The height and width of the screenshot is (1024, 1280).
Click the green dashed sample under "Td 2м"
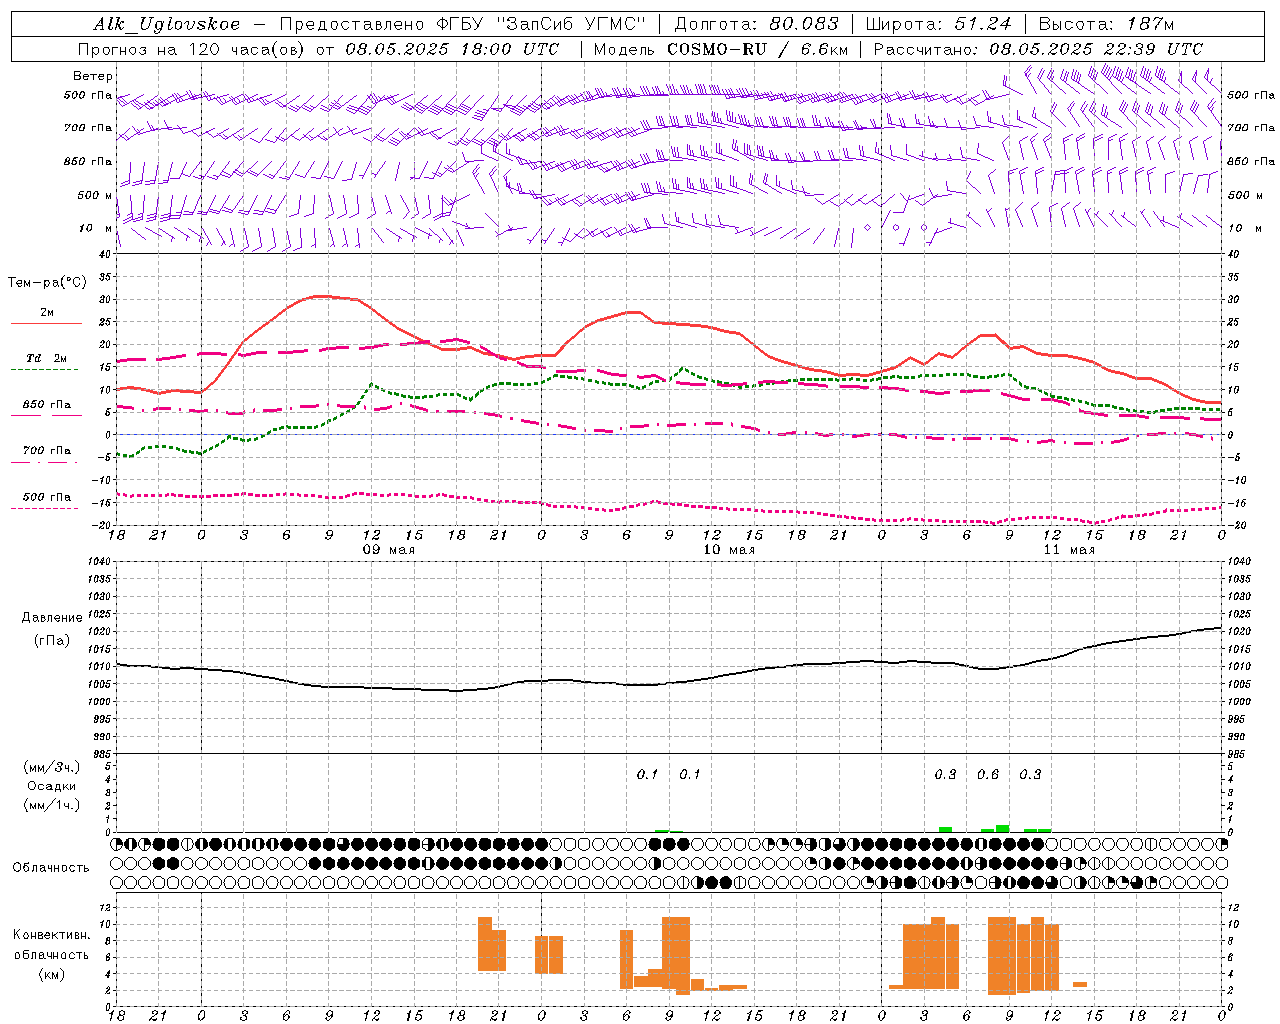(x=46, y=370)
